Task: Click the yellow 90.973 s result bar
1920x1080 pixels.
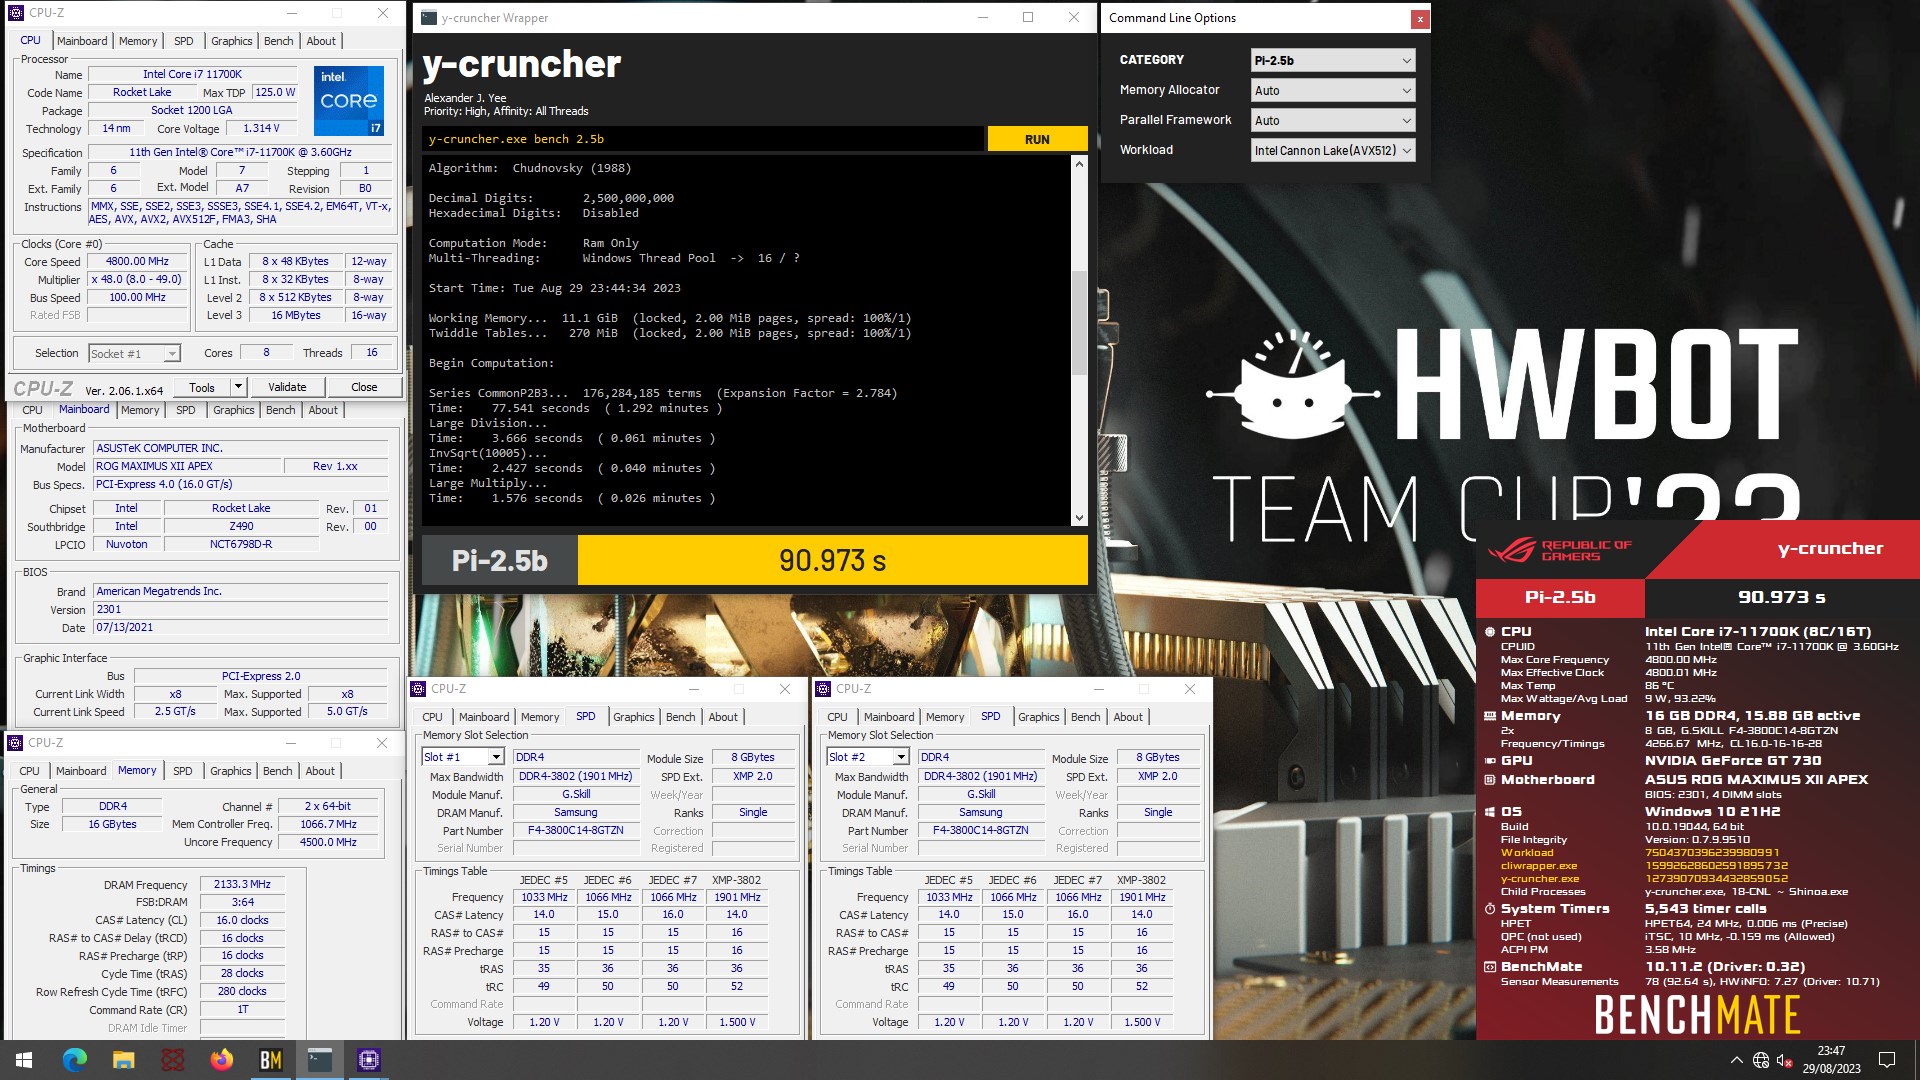Action: pos(833,561)
